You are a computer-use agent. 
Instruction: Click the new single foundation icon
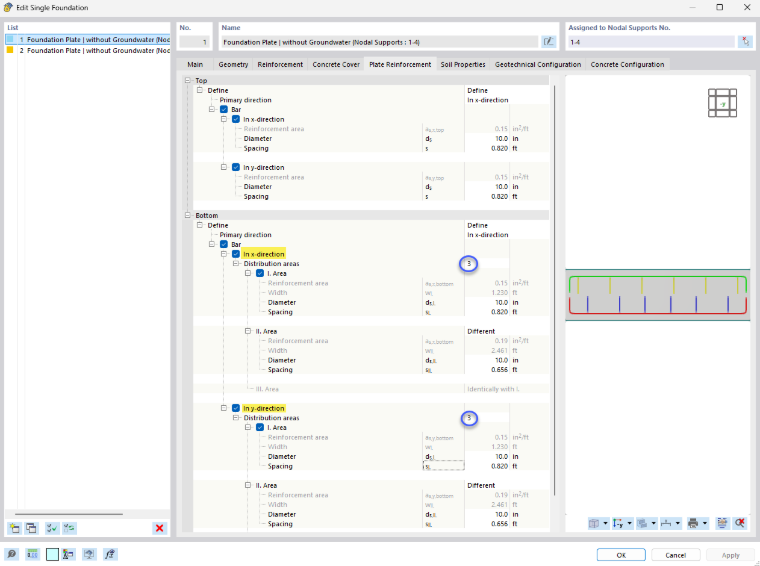coord(15,528)
